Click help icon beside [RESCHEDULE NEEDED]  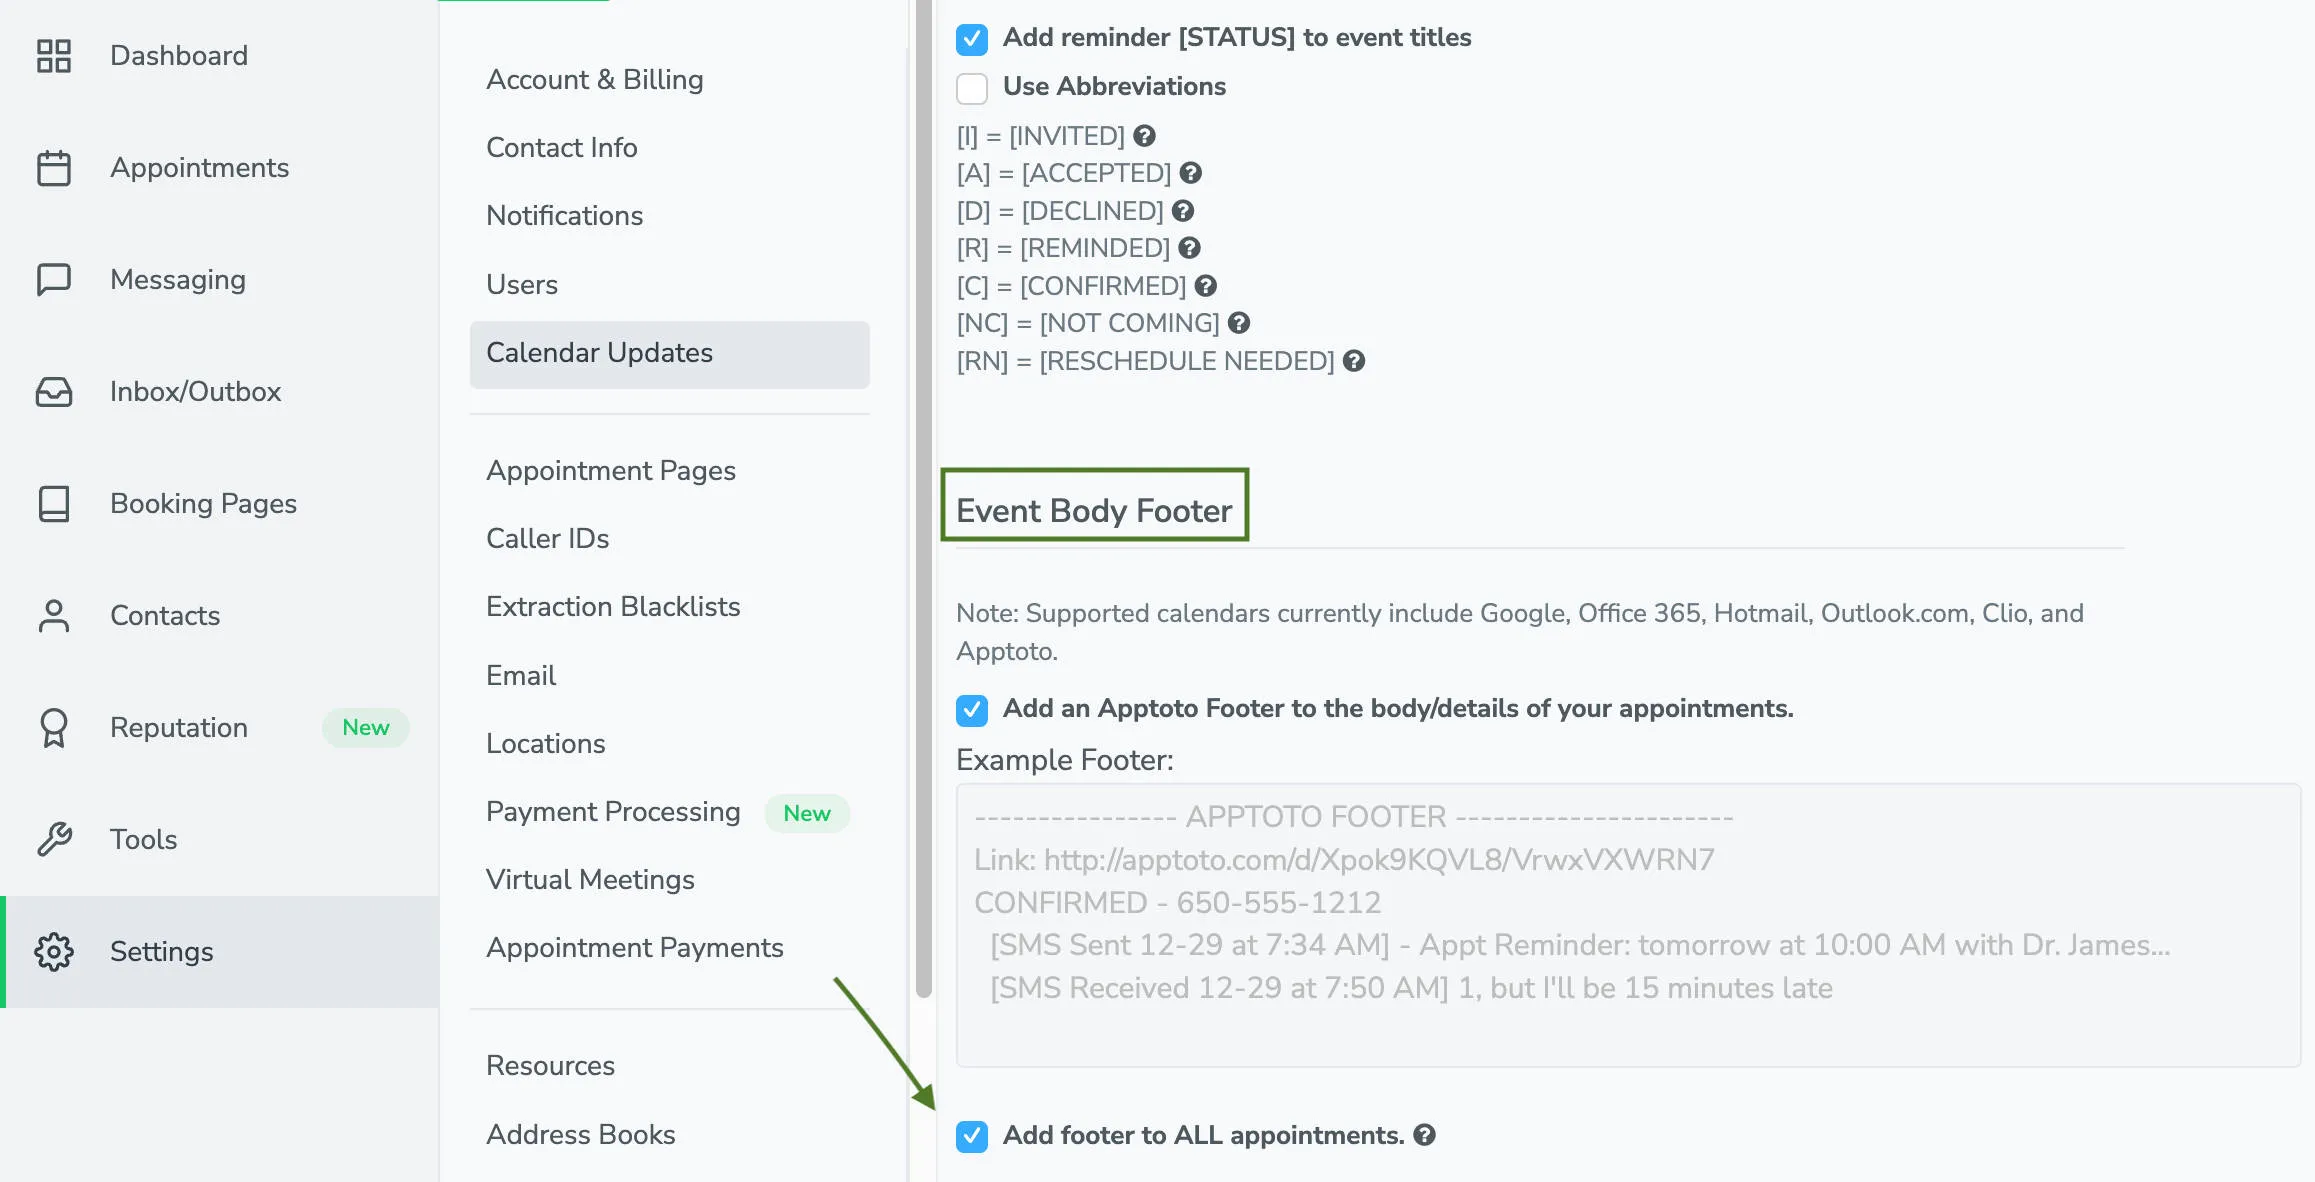pyautogui.click(x=1354, y=361)
